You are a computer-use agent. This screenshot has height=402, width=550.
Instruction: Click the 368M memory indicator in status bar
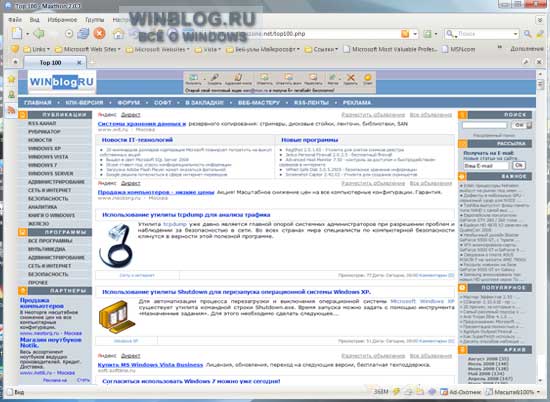click(381, 392)
